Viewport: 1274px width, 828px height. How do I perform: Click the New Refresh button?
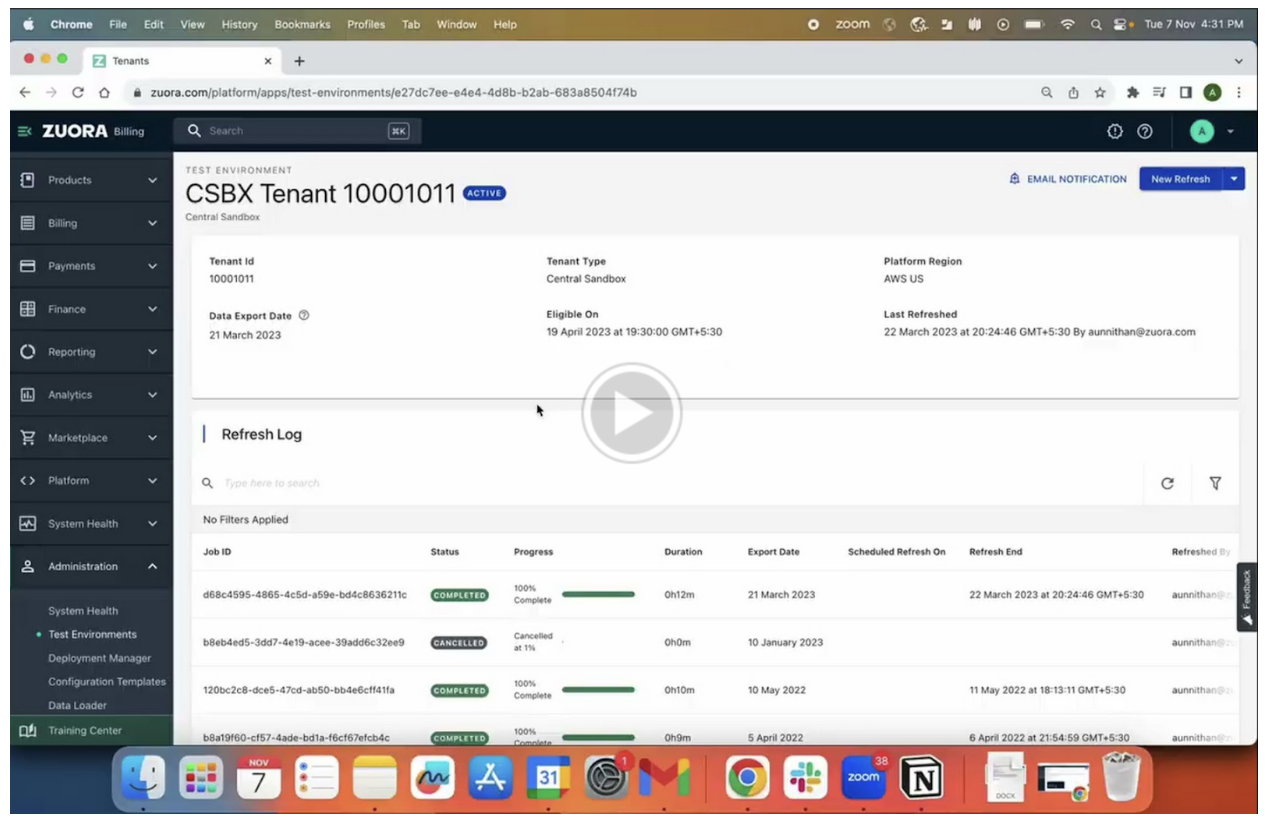coord(1181,179)
